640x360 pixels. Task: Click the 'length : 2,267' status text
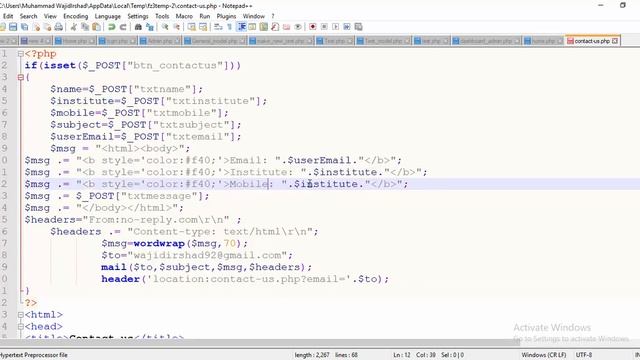coord(312,355)
